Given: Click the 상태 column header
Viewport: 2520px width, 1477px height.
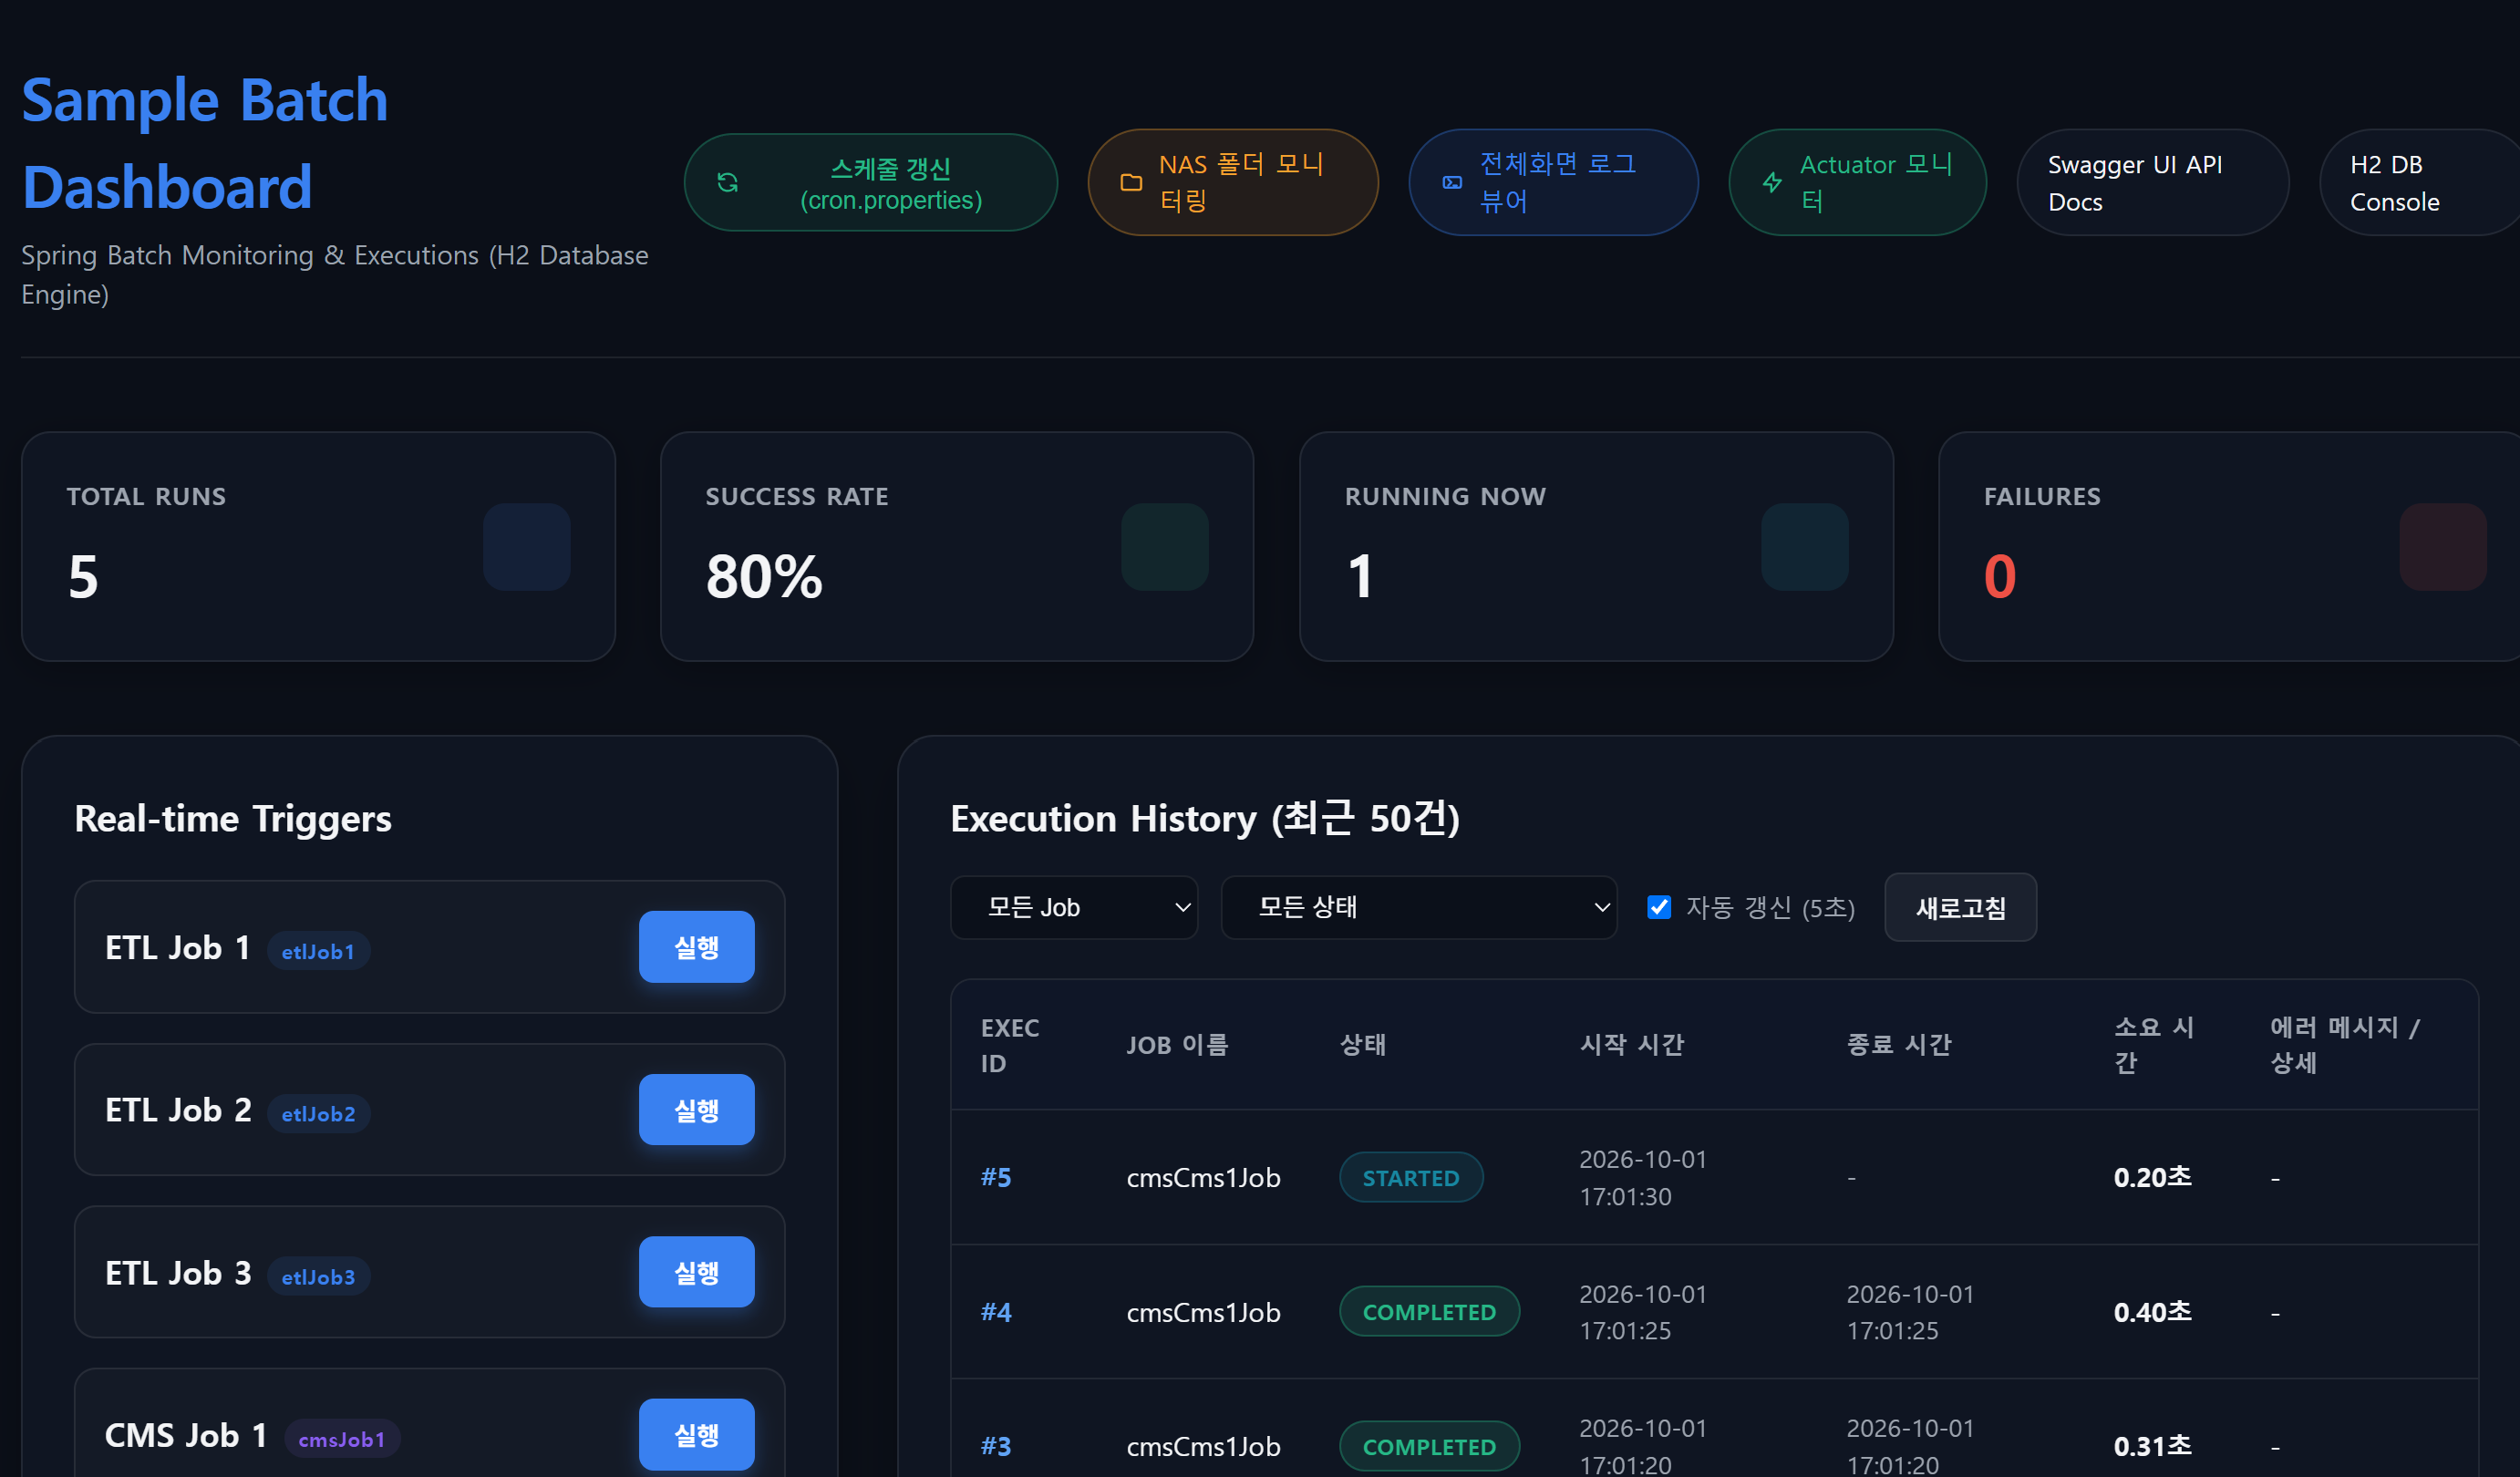Looking at the screenshot, I should tap(1362, 1045).
